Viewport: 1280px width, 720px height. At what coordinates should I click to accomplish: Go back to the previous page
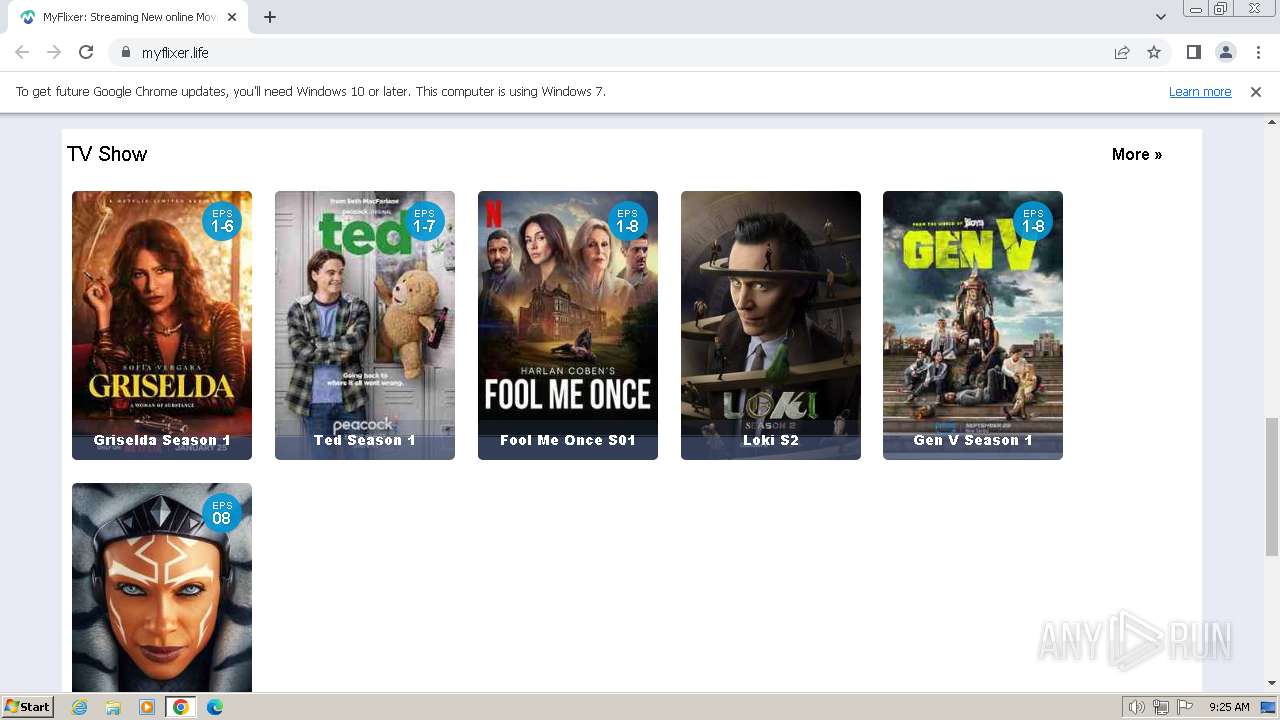point(22,52)
